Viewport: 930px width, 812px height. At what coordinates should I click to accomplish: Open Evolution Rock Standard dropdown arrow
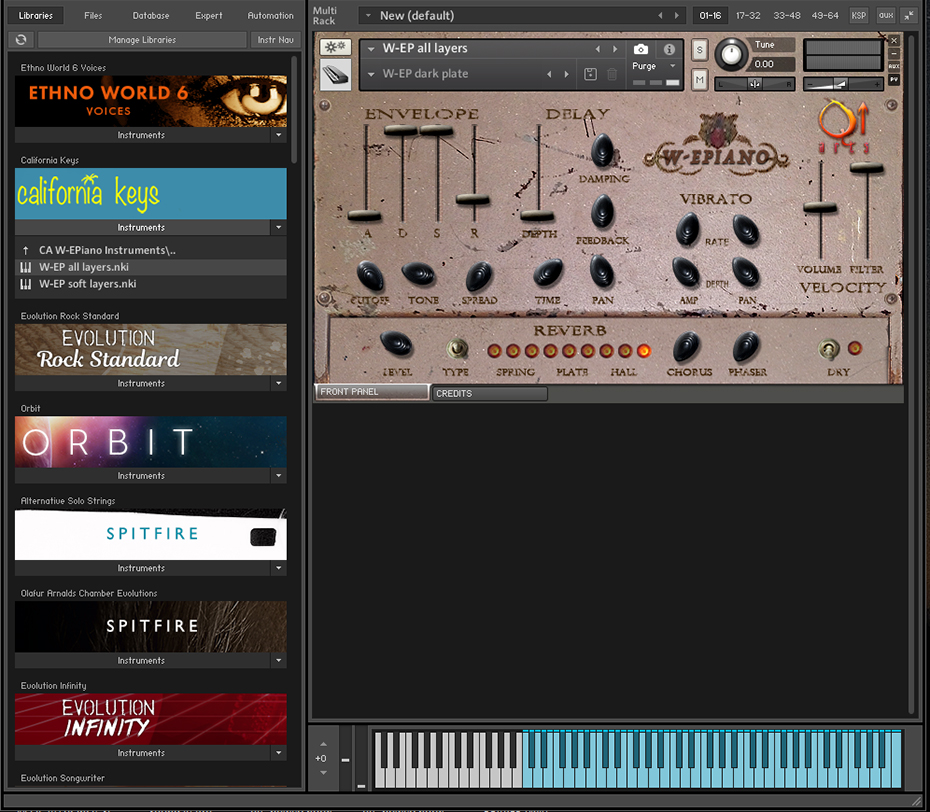pos(279,384)
